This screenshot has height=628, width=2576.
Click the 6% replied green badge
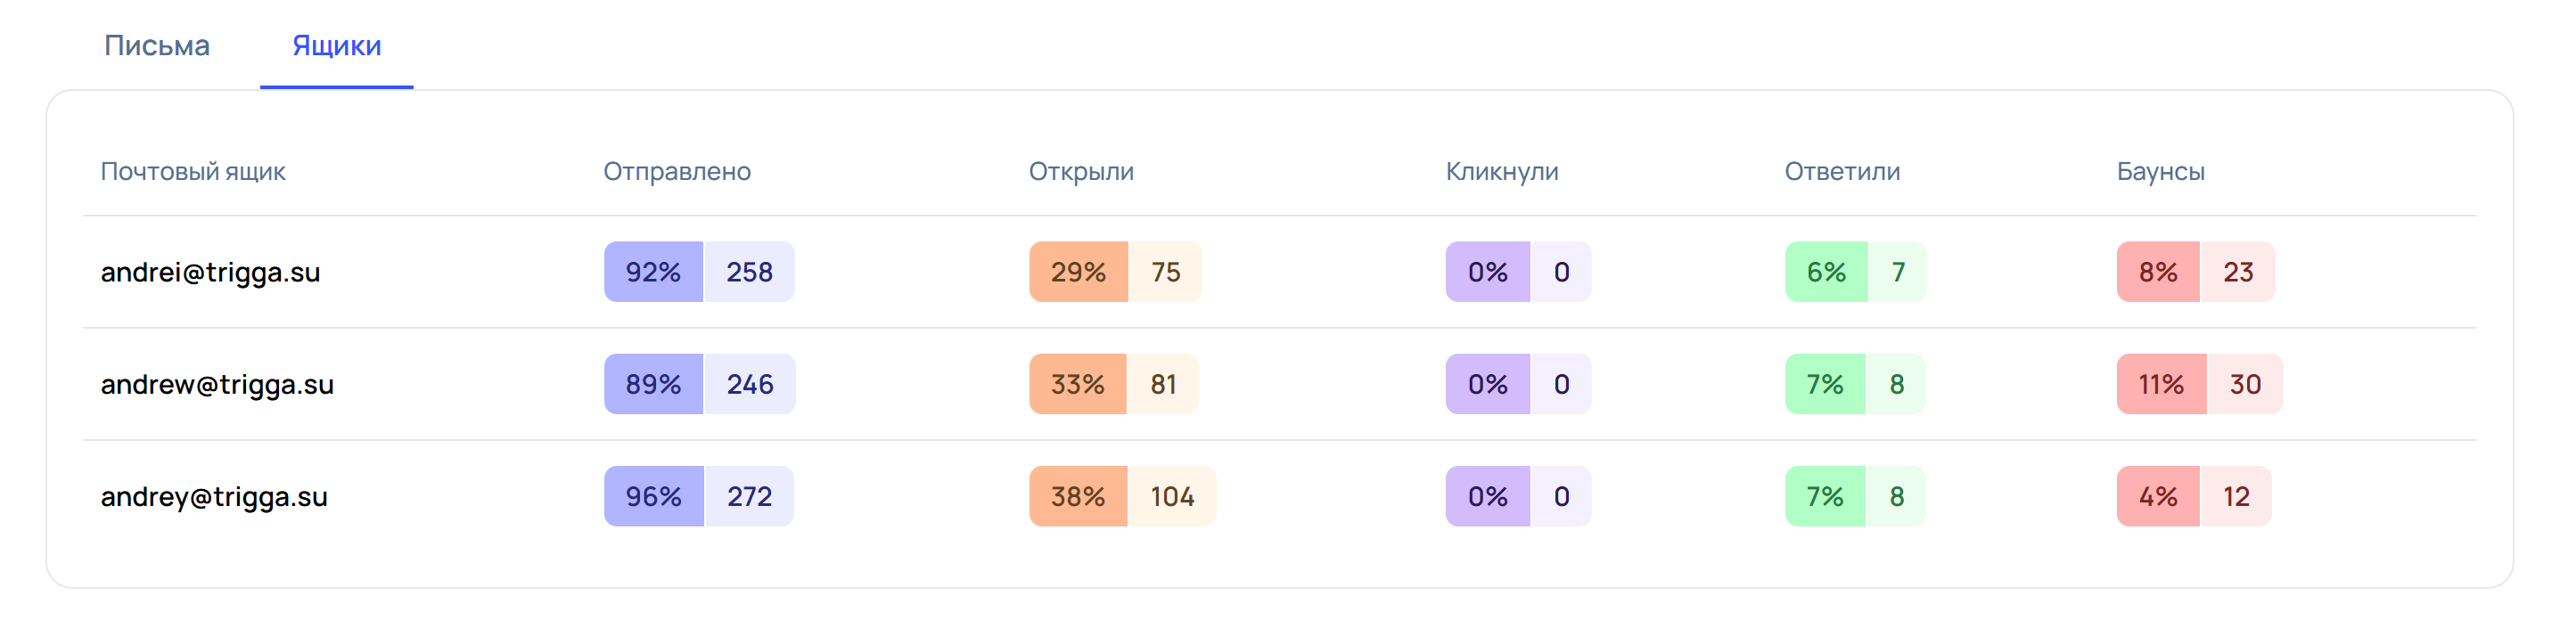click(x=1826, y=272)
